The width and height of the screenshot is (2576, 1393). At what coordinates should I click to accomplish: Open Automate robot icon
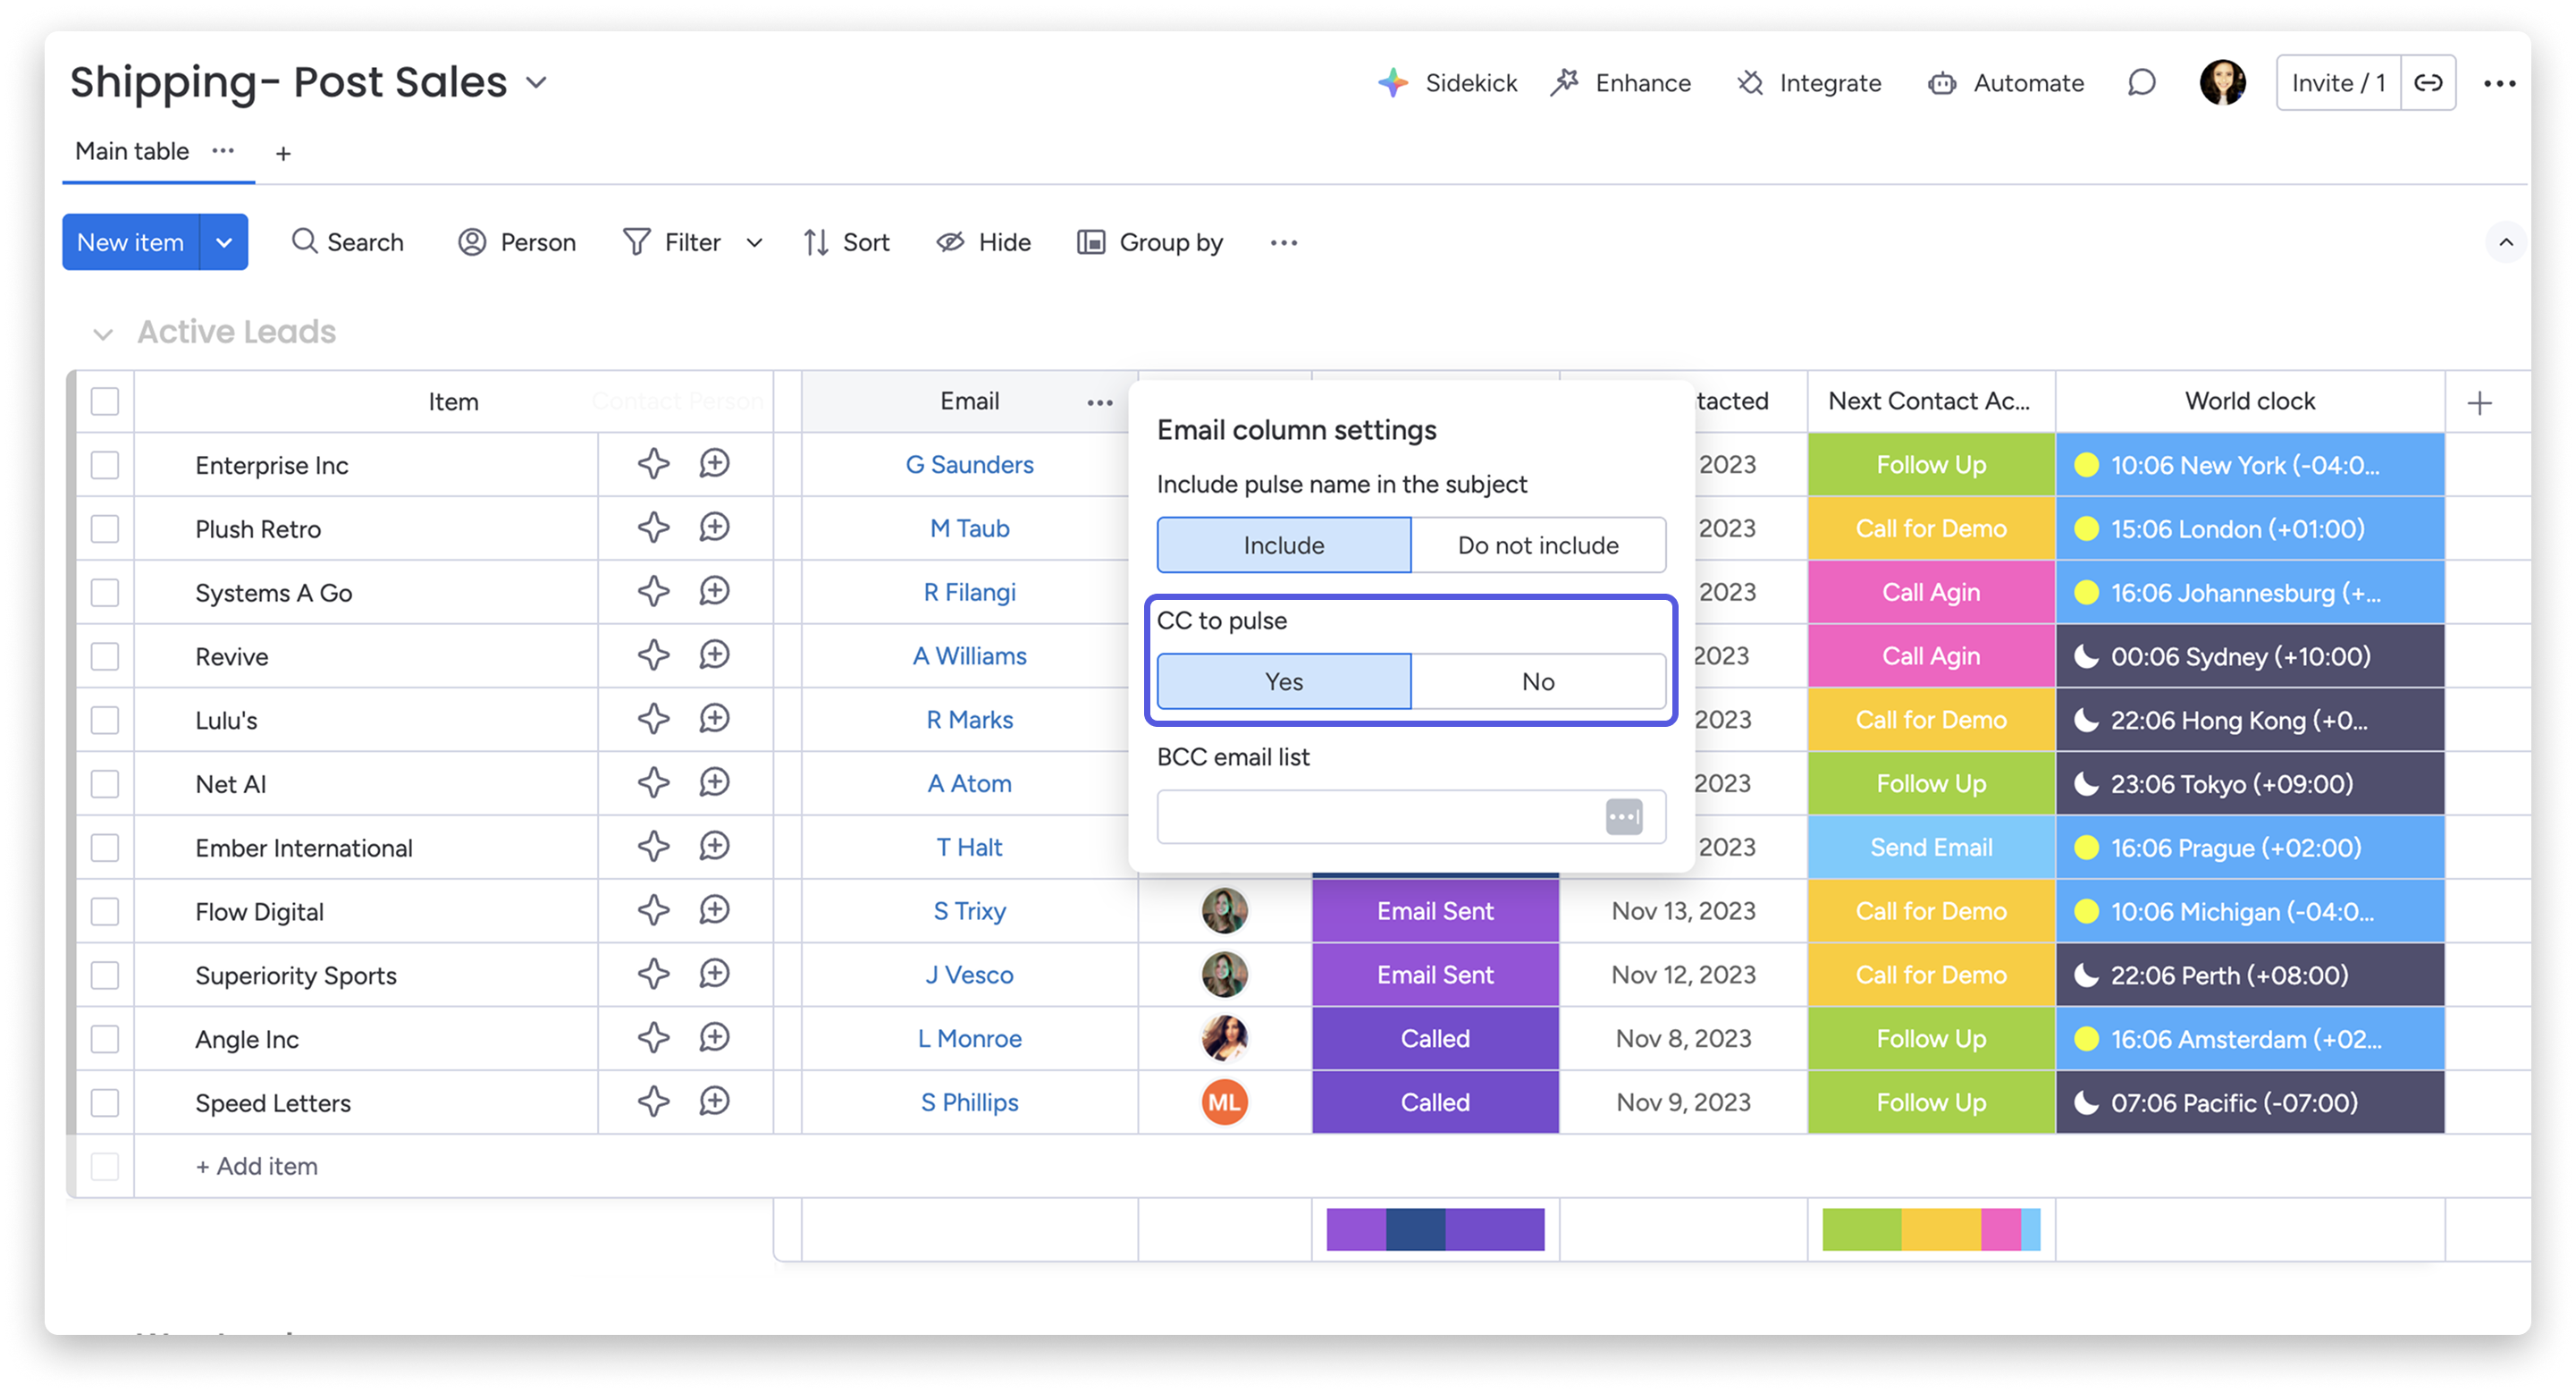(x=1942, y=83)
